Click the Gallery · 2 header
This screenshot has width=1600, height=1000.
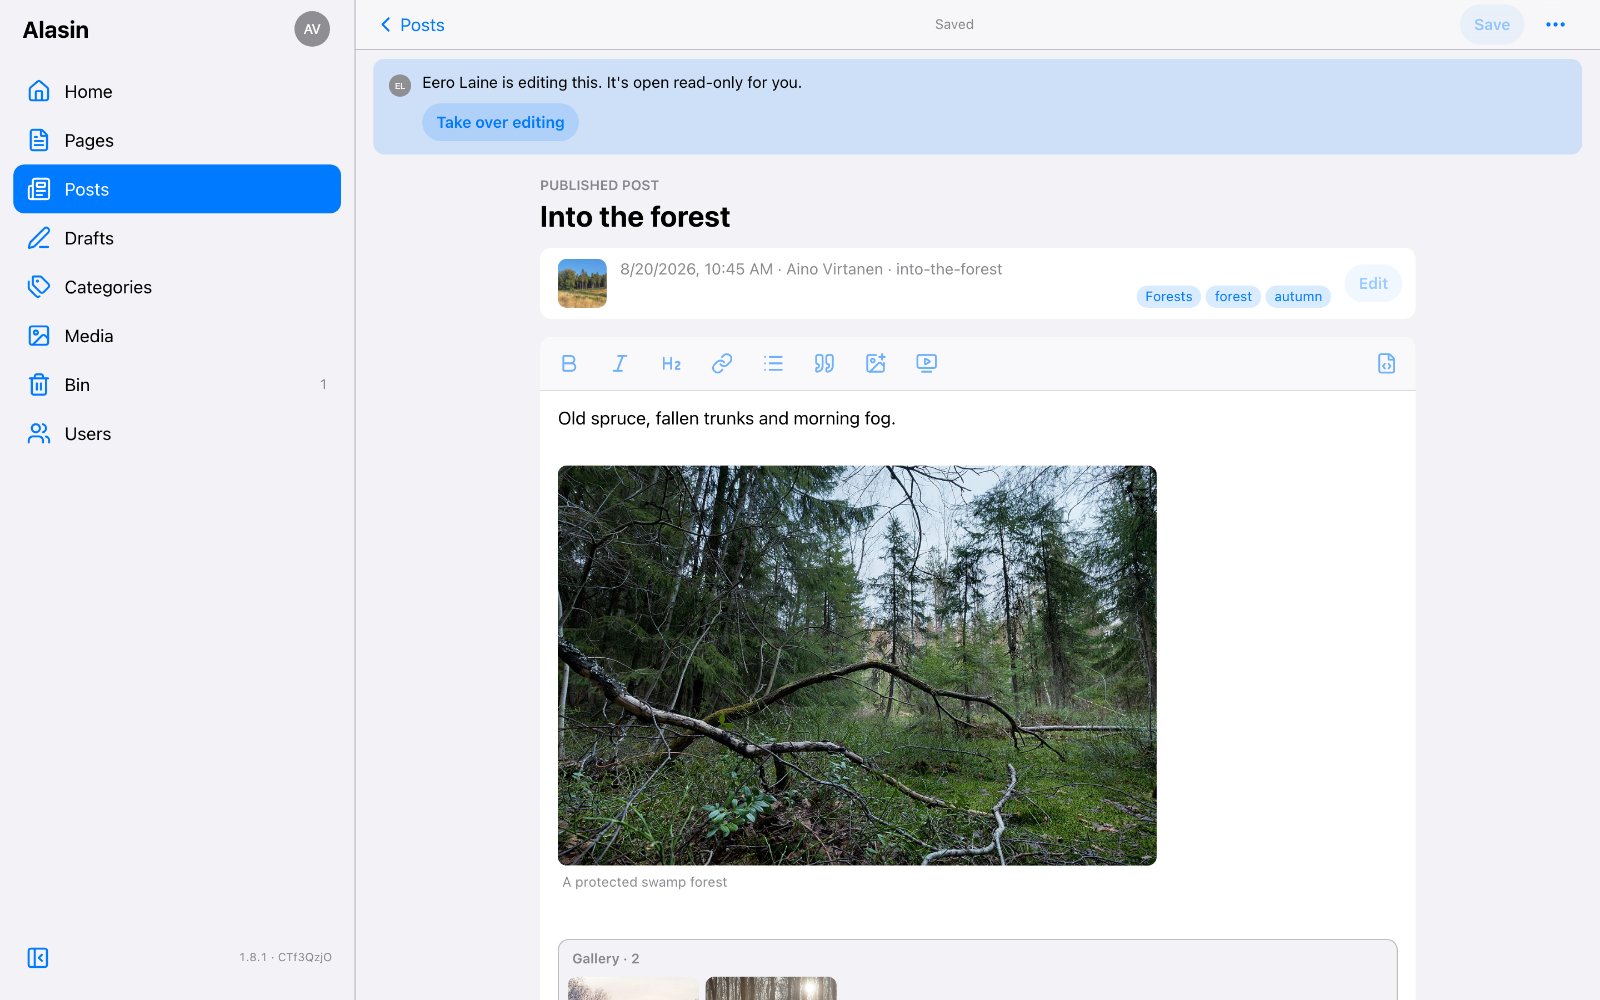606,958
